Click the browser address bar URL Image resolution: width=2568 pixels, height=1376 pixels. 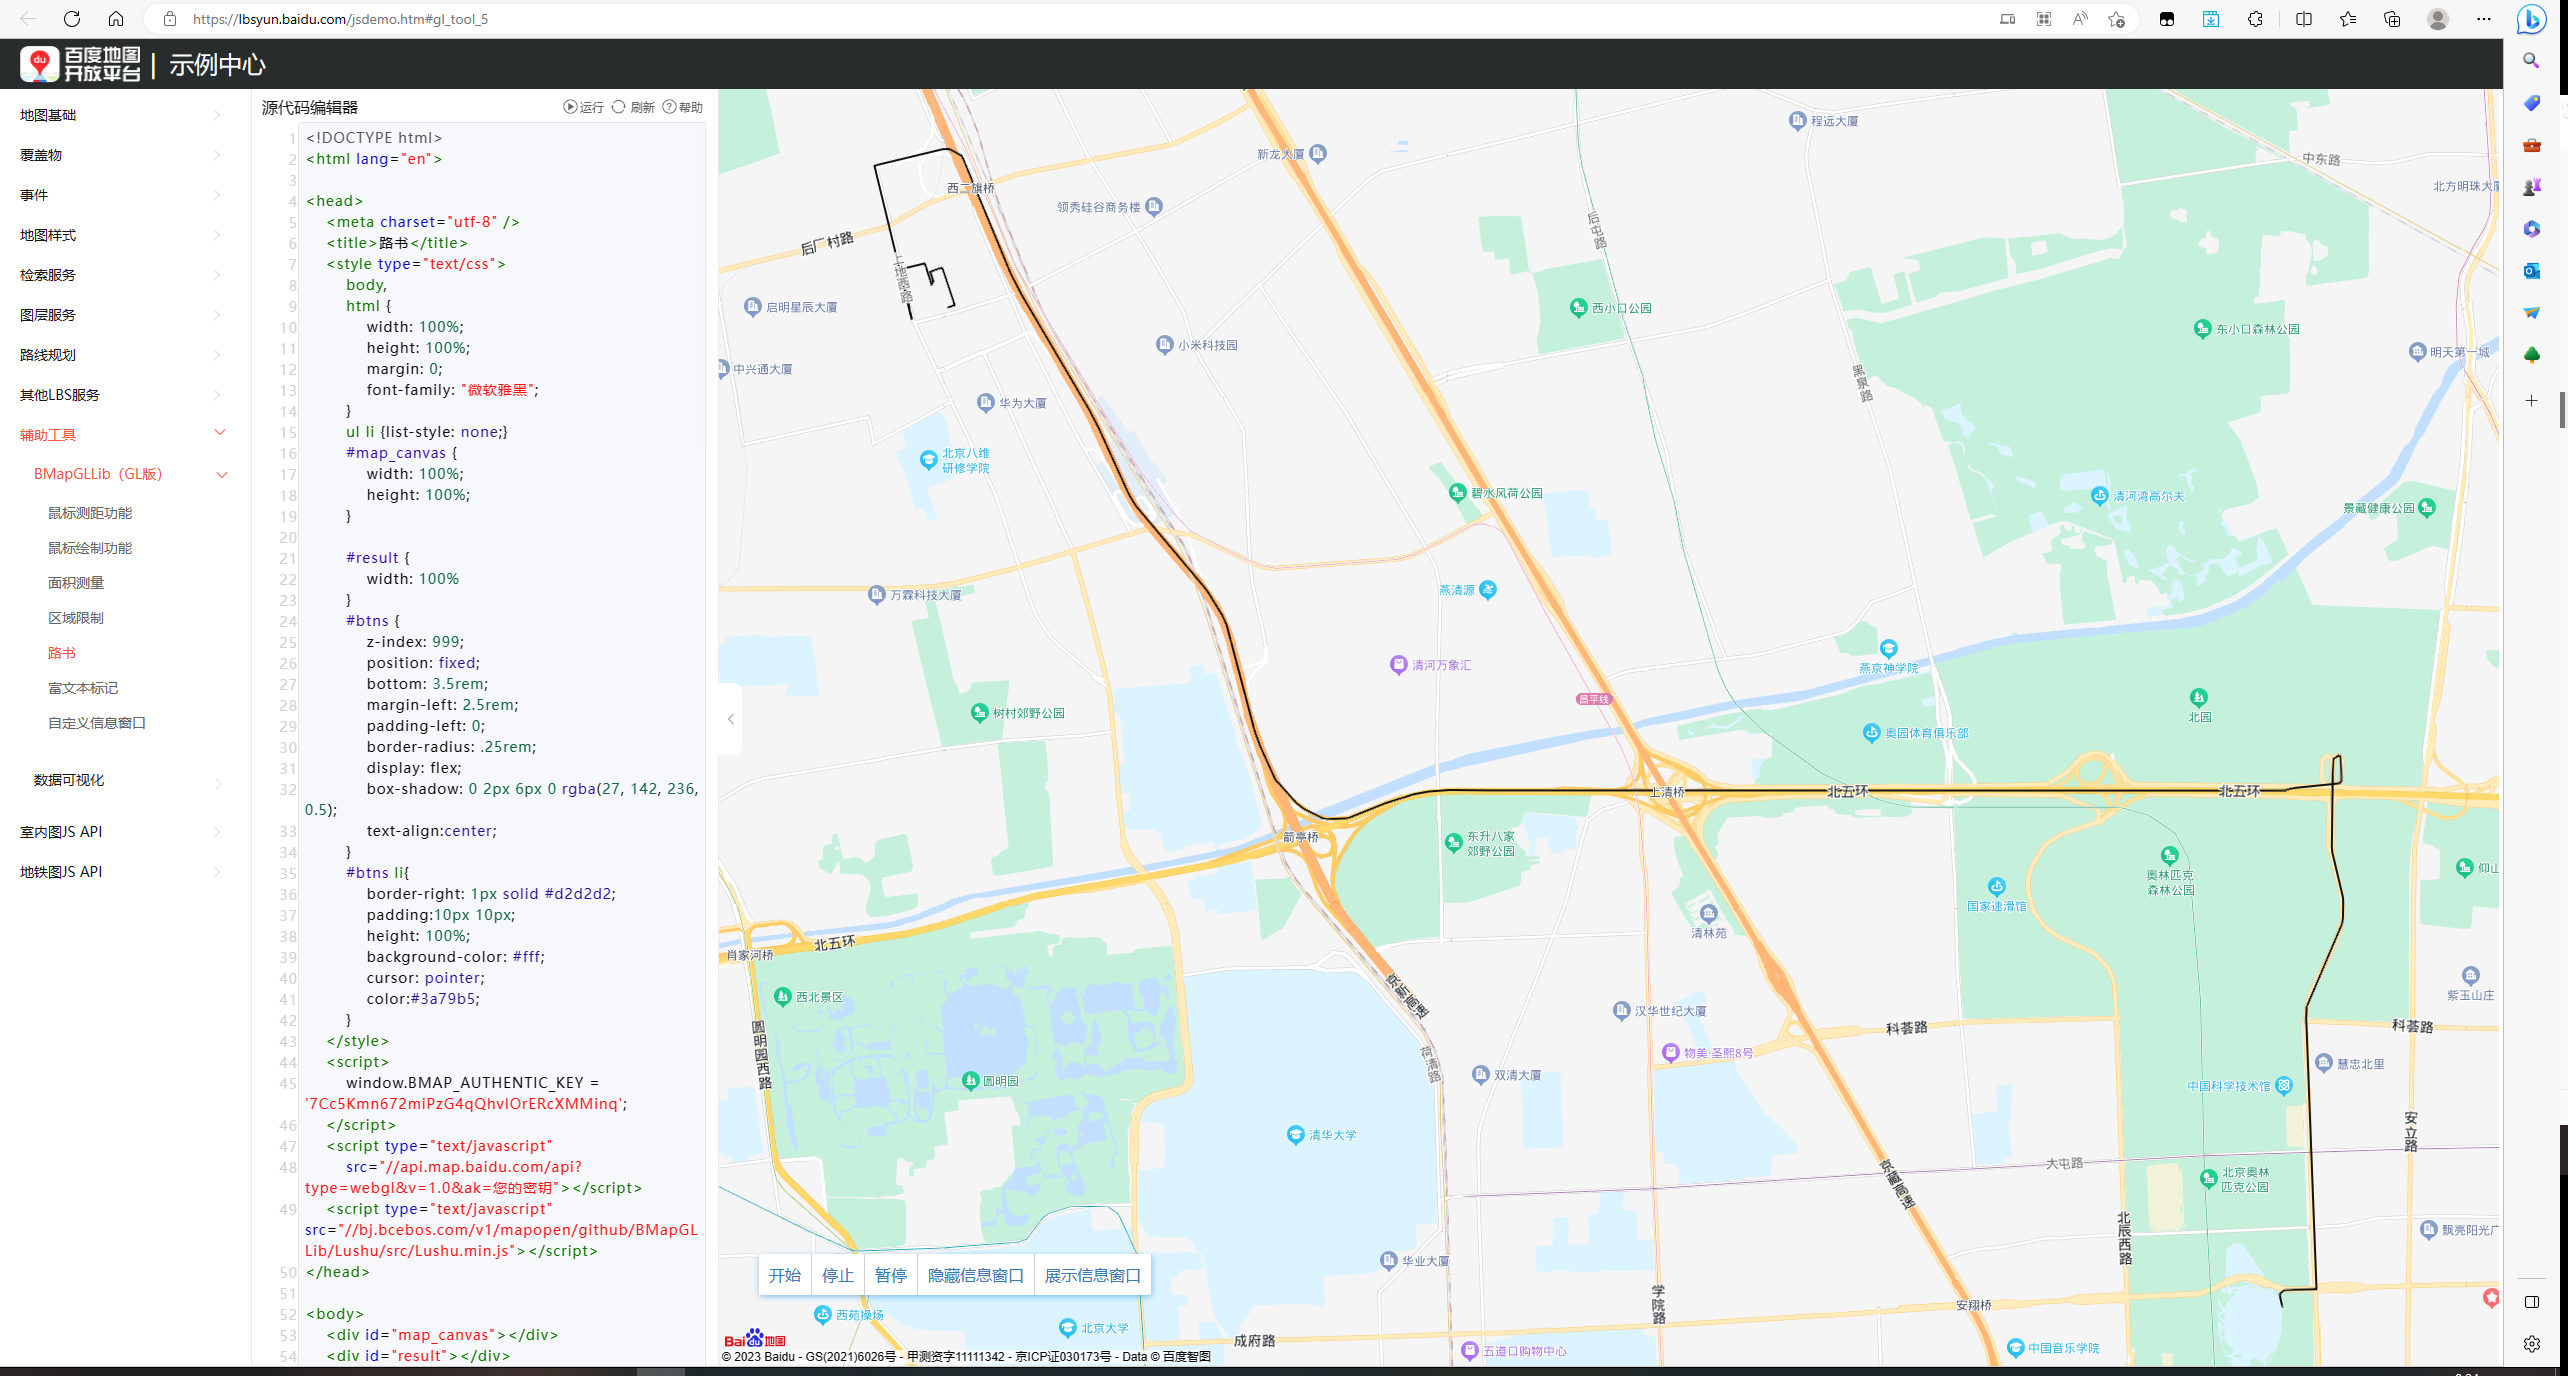click(340, 19)
